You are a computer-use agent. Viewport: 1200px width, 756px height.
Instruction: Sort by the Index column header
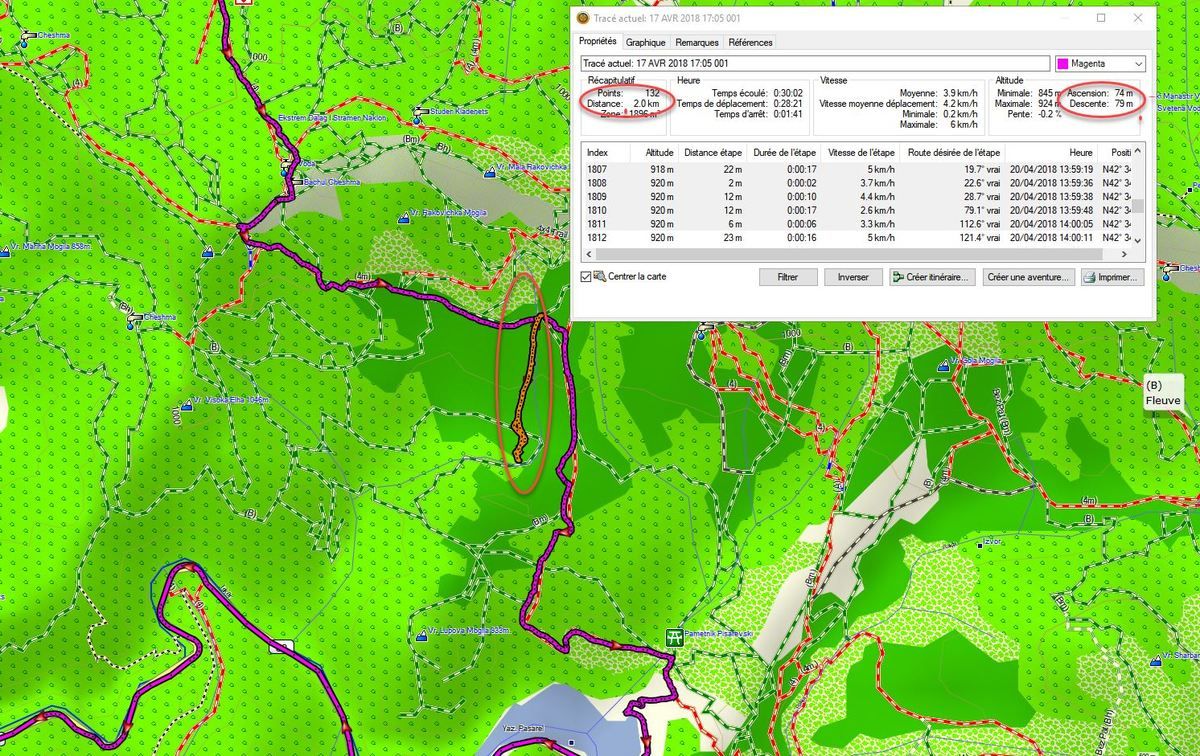[x=606, y=152]
